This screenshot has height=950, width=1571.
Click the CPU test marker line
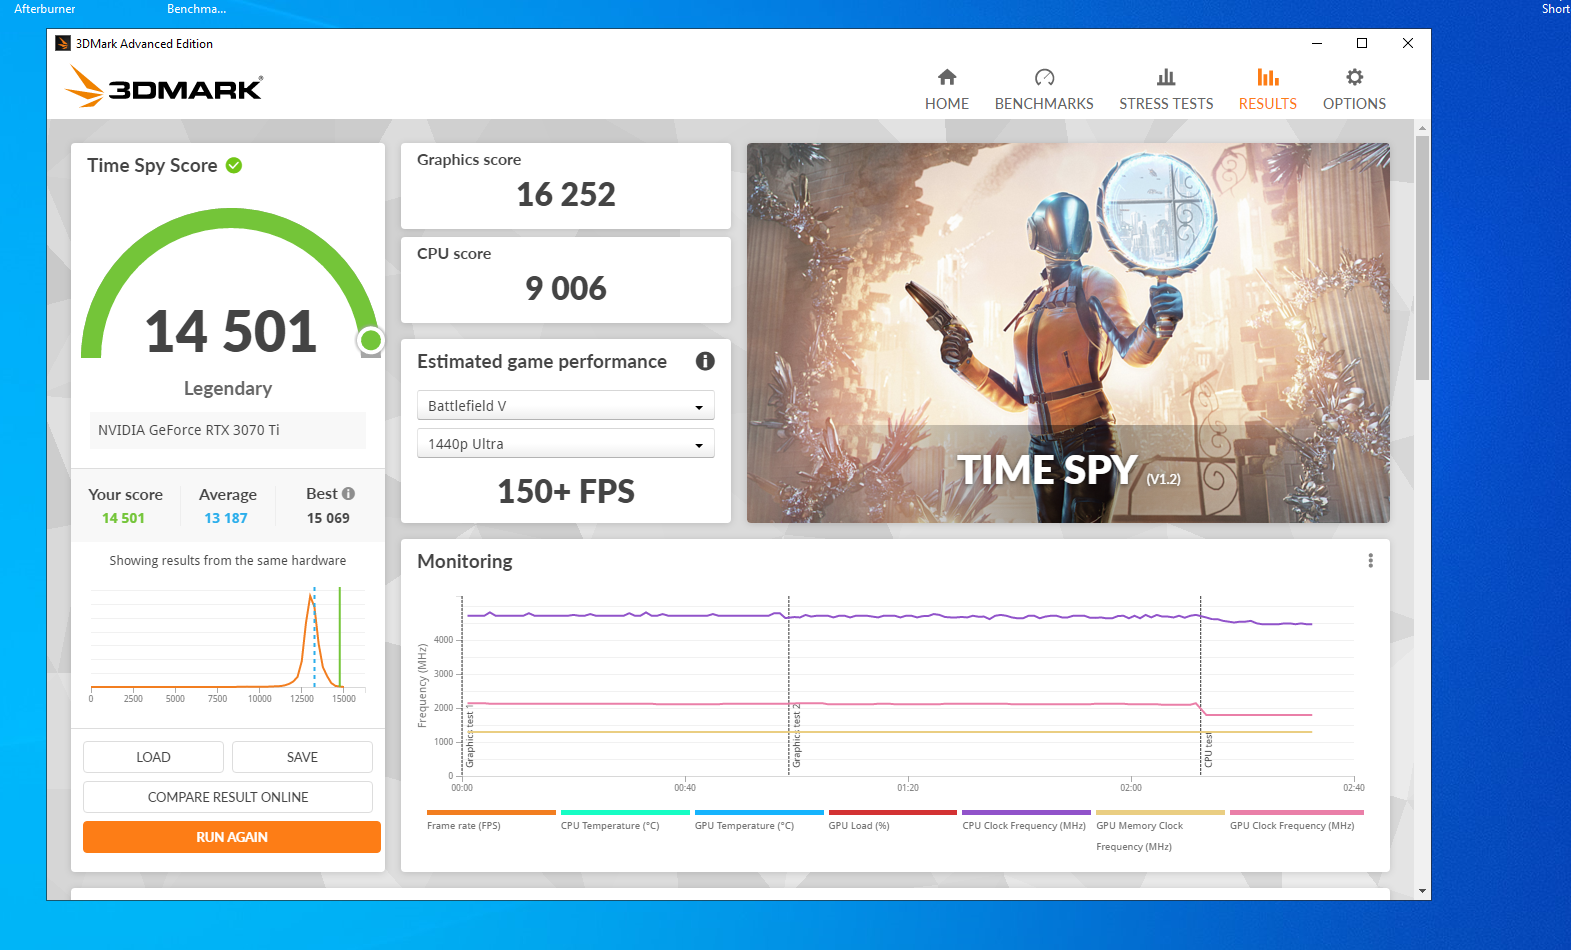tap(1200, 685)
